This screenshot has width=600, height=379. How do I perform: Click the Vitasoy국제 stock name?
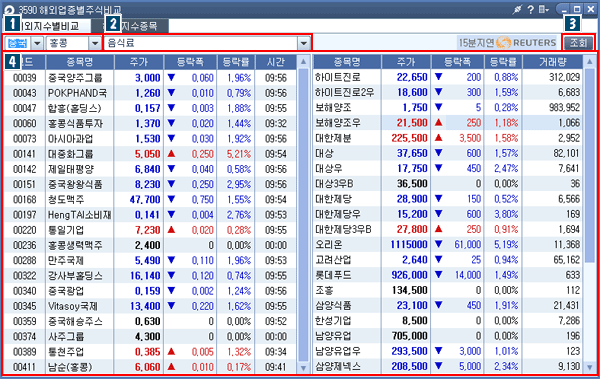click(72, 306)
